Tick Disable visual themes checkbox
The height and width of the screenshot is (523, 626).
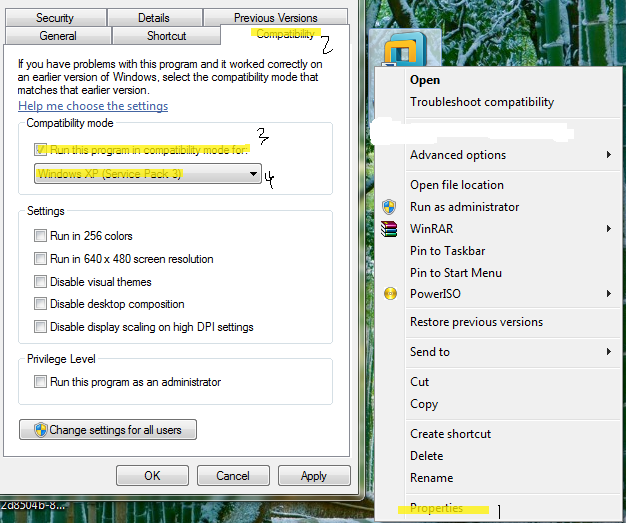40,281
